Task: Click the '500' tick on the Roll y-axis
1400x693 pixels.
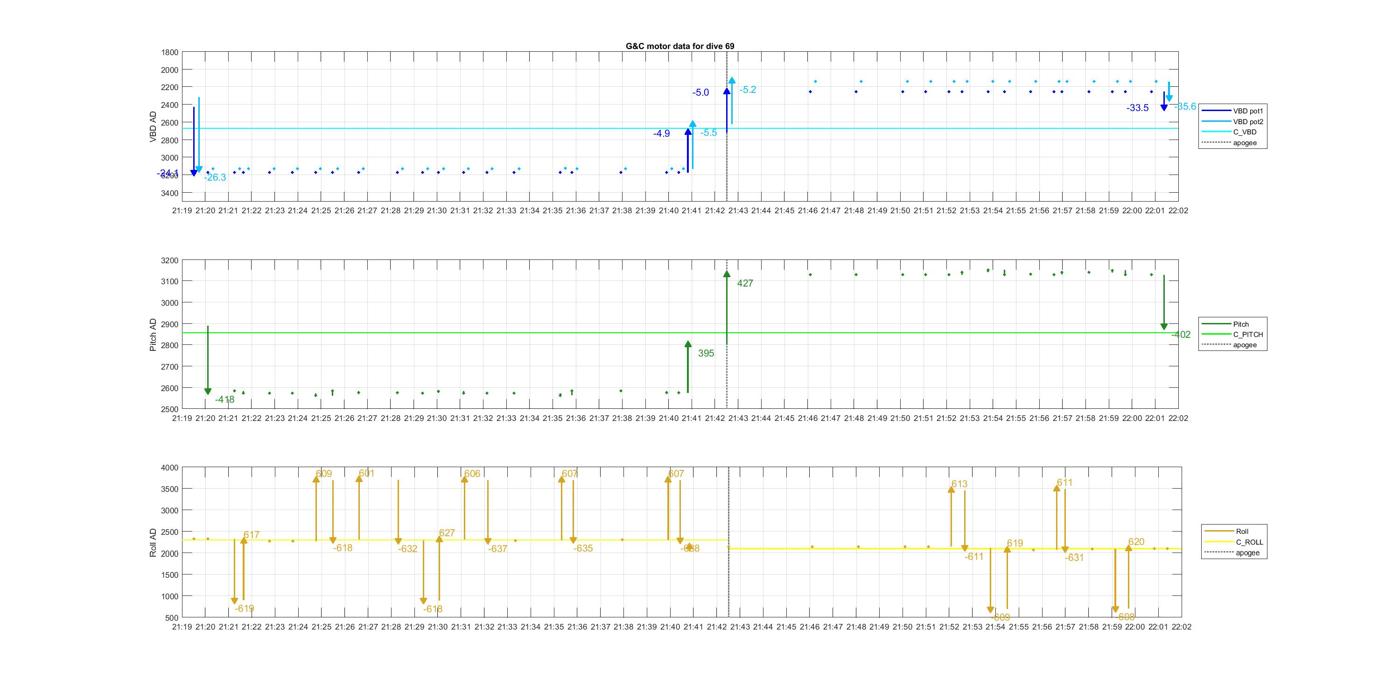Action: click(173, 618)
